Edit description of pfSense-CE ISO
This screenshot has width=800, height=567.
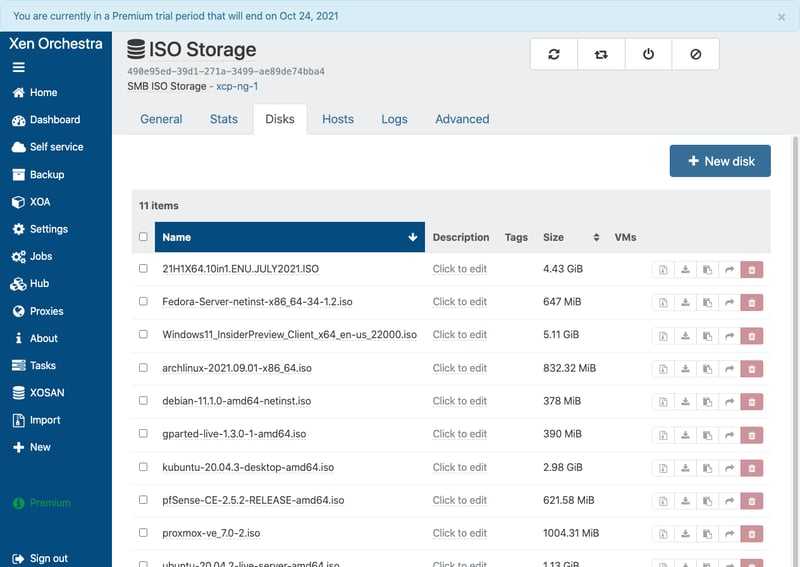point(459,500)
